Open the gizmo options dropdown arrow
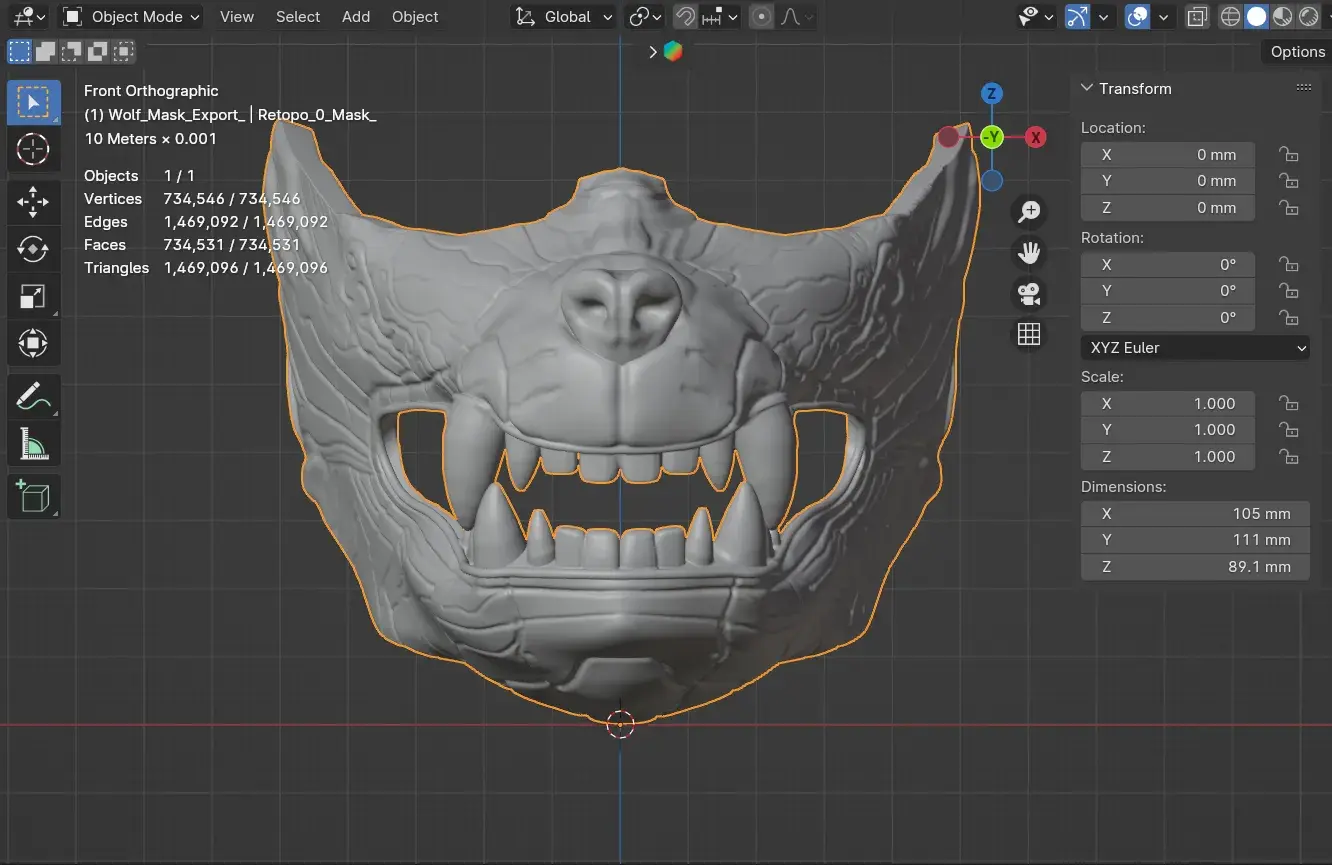 [x=1103, y=17]
